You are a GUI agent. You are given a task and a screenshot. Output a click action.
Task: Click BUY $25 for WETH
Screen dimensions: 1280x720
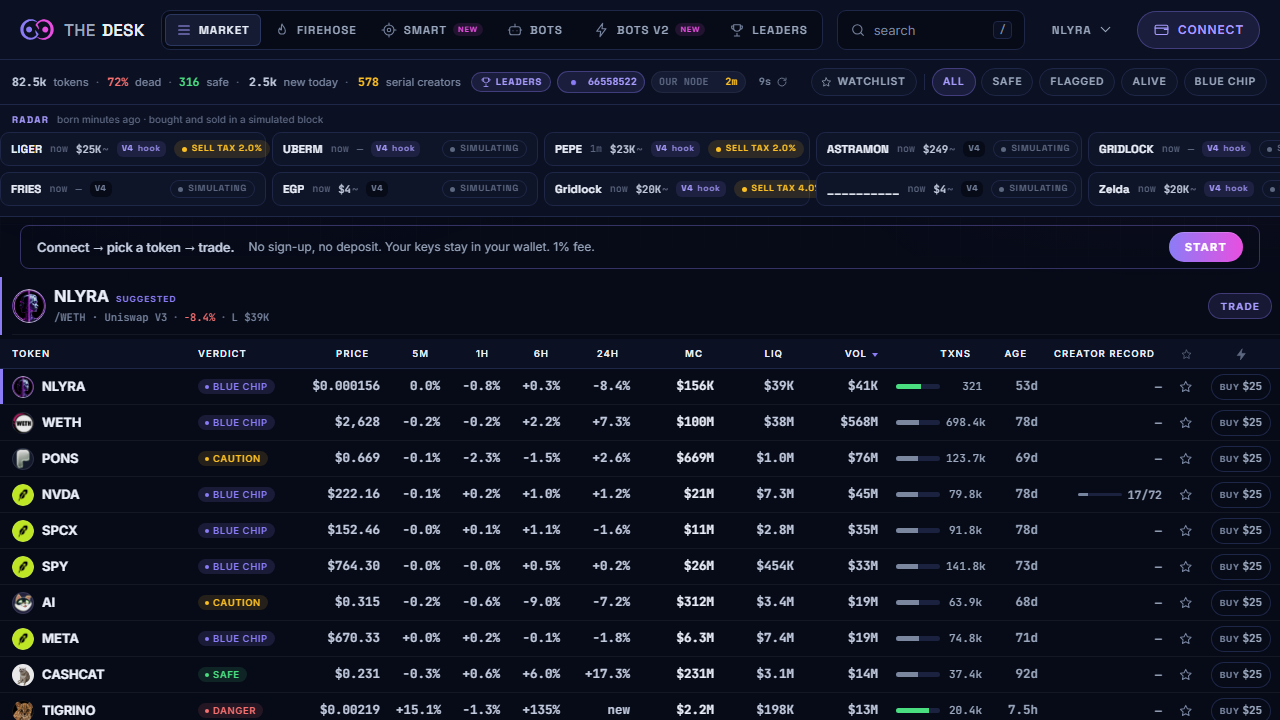(x=1240, y=422)
